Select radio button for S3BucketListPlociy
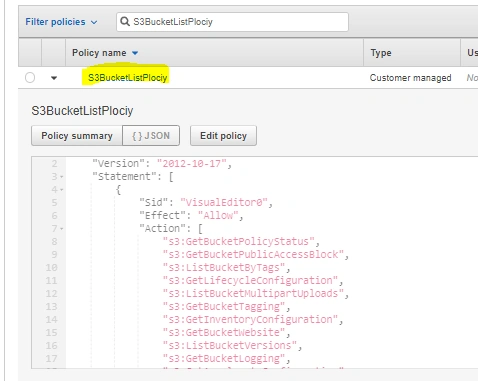Viewport: 478px width, 381px height. point(30,78)
